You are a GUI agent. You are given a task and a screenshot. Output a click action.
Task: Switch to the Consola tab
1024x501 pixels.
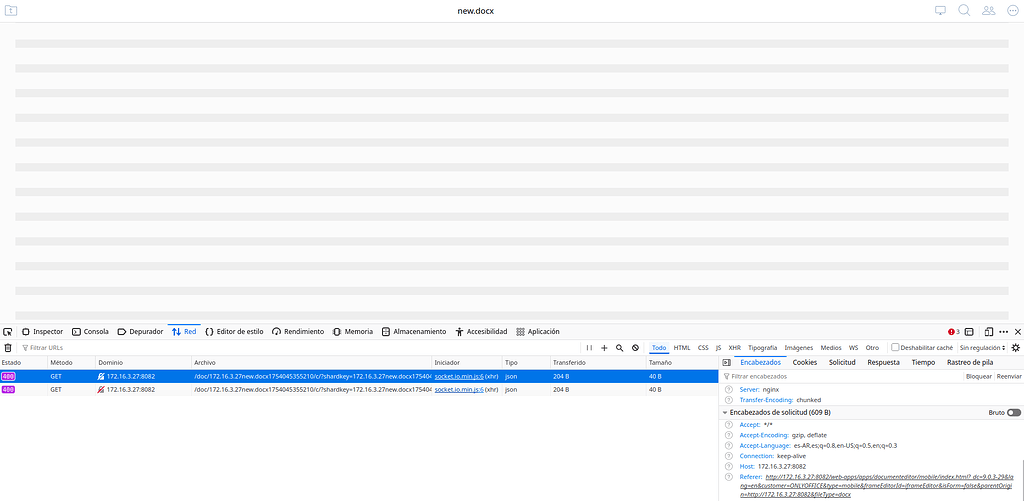tap(90, 331)
